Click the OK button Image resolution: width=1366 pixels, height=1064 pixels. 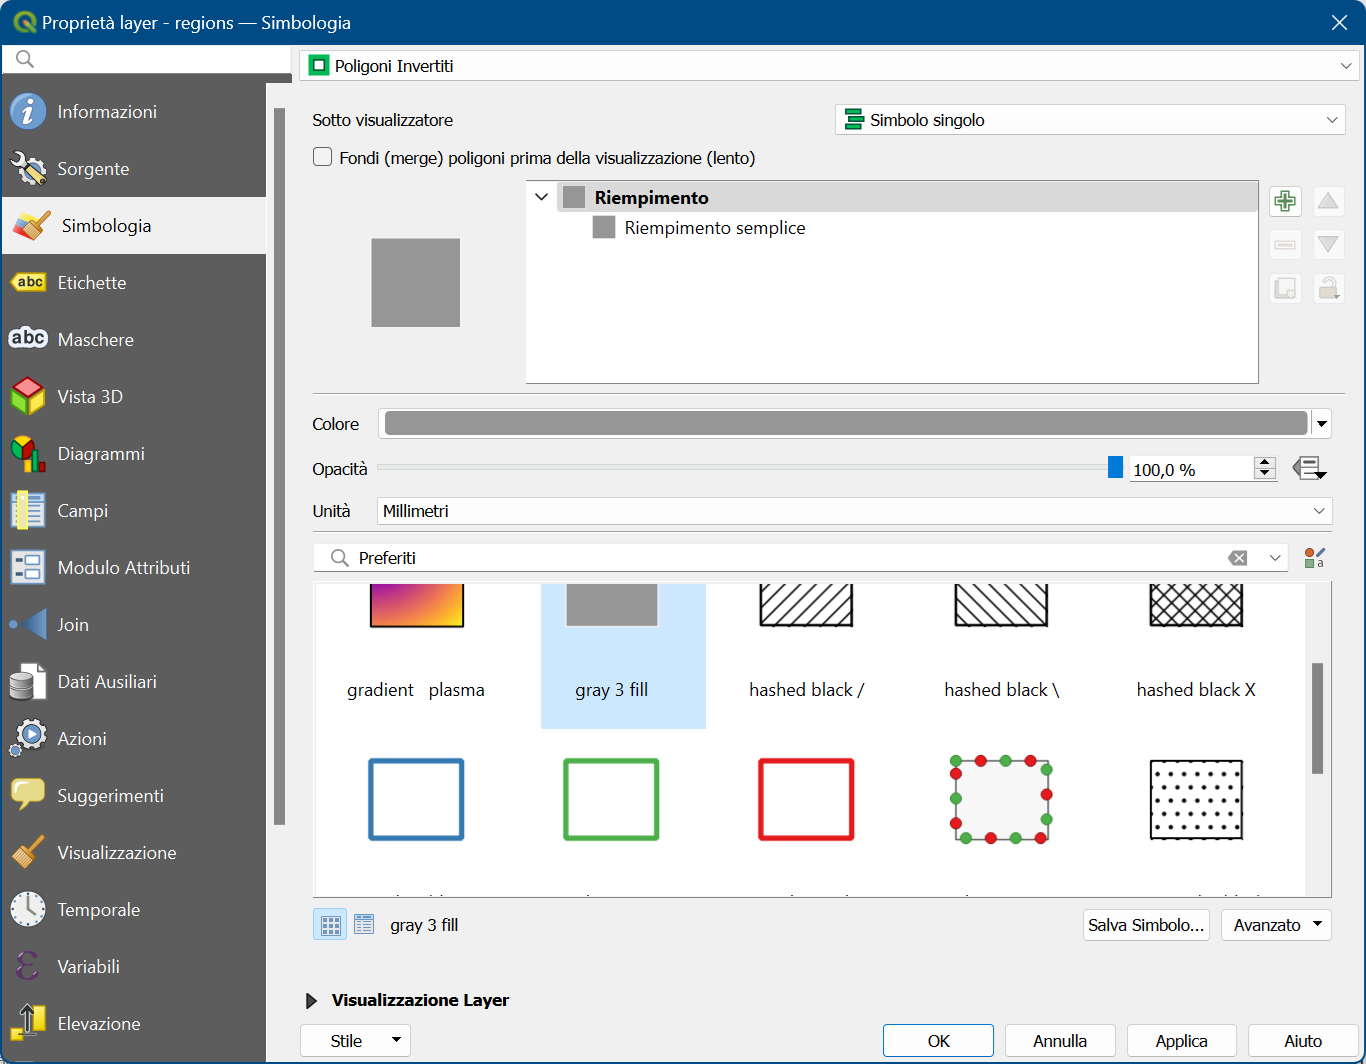[938, 1041]
